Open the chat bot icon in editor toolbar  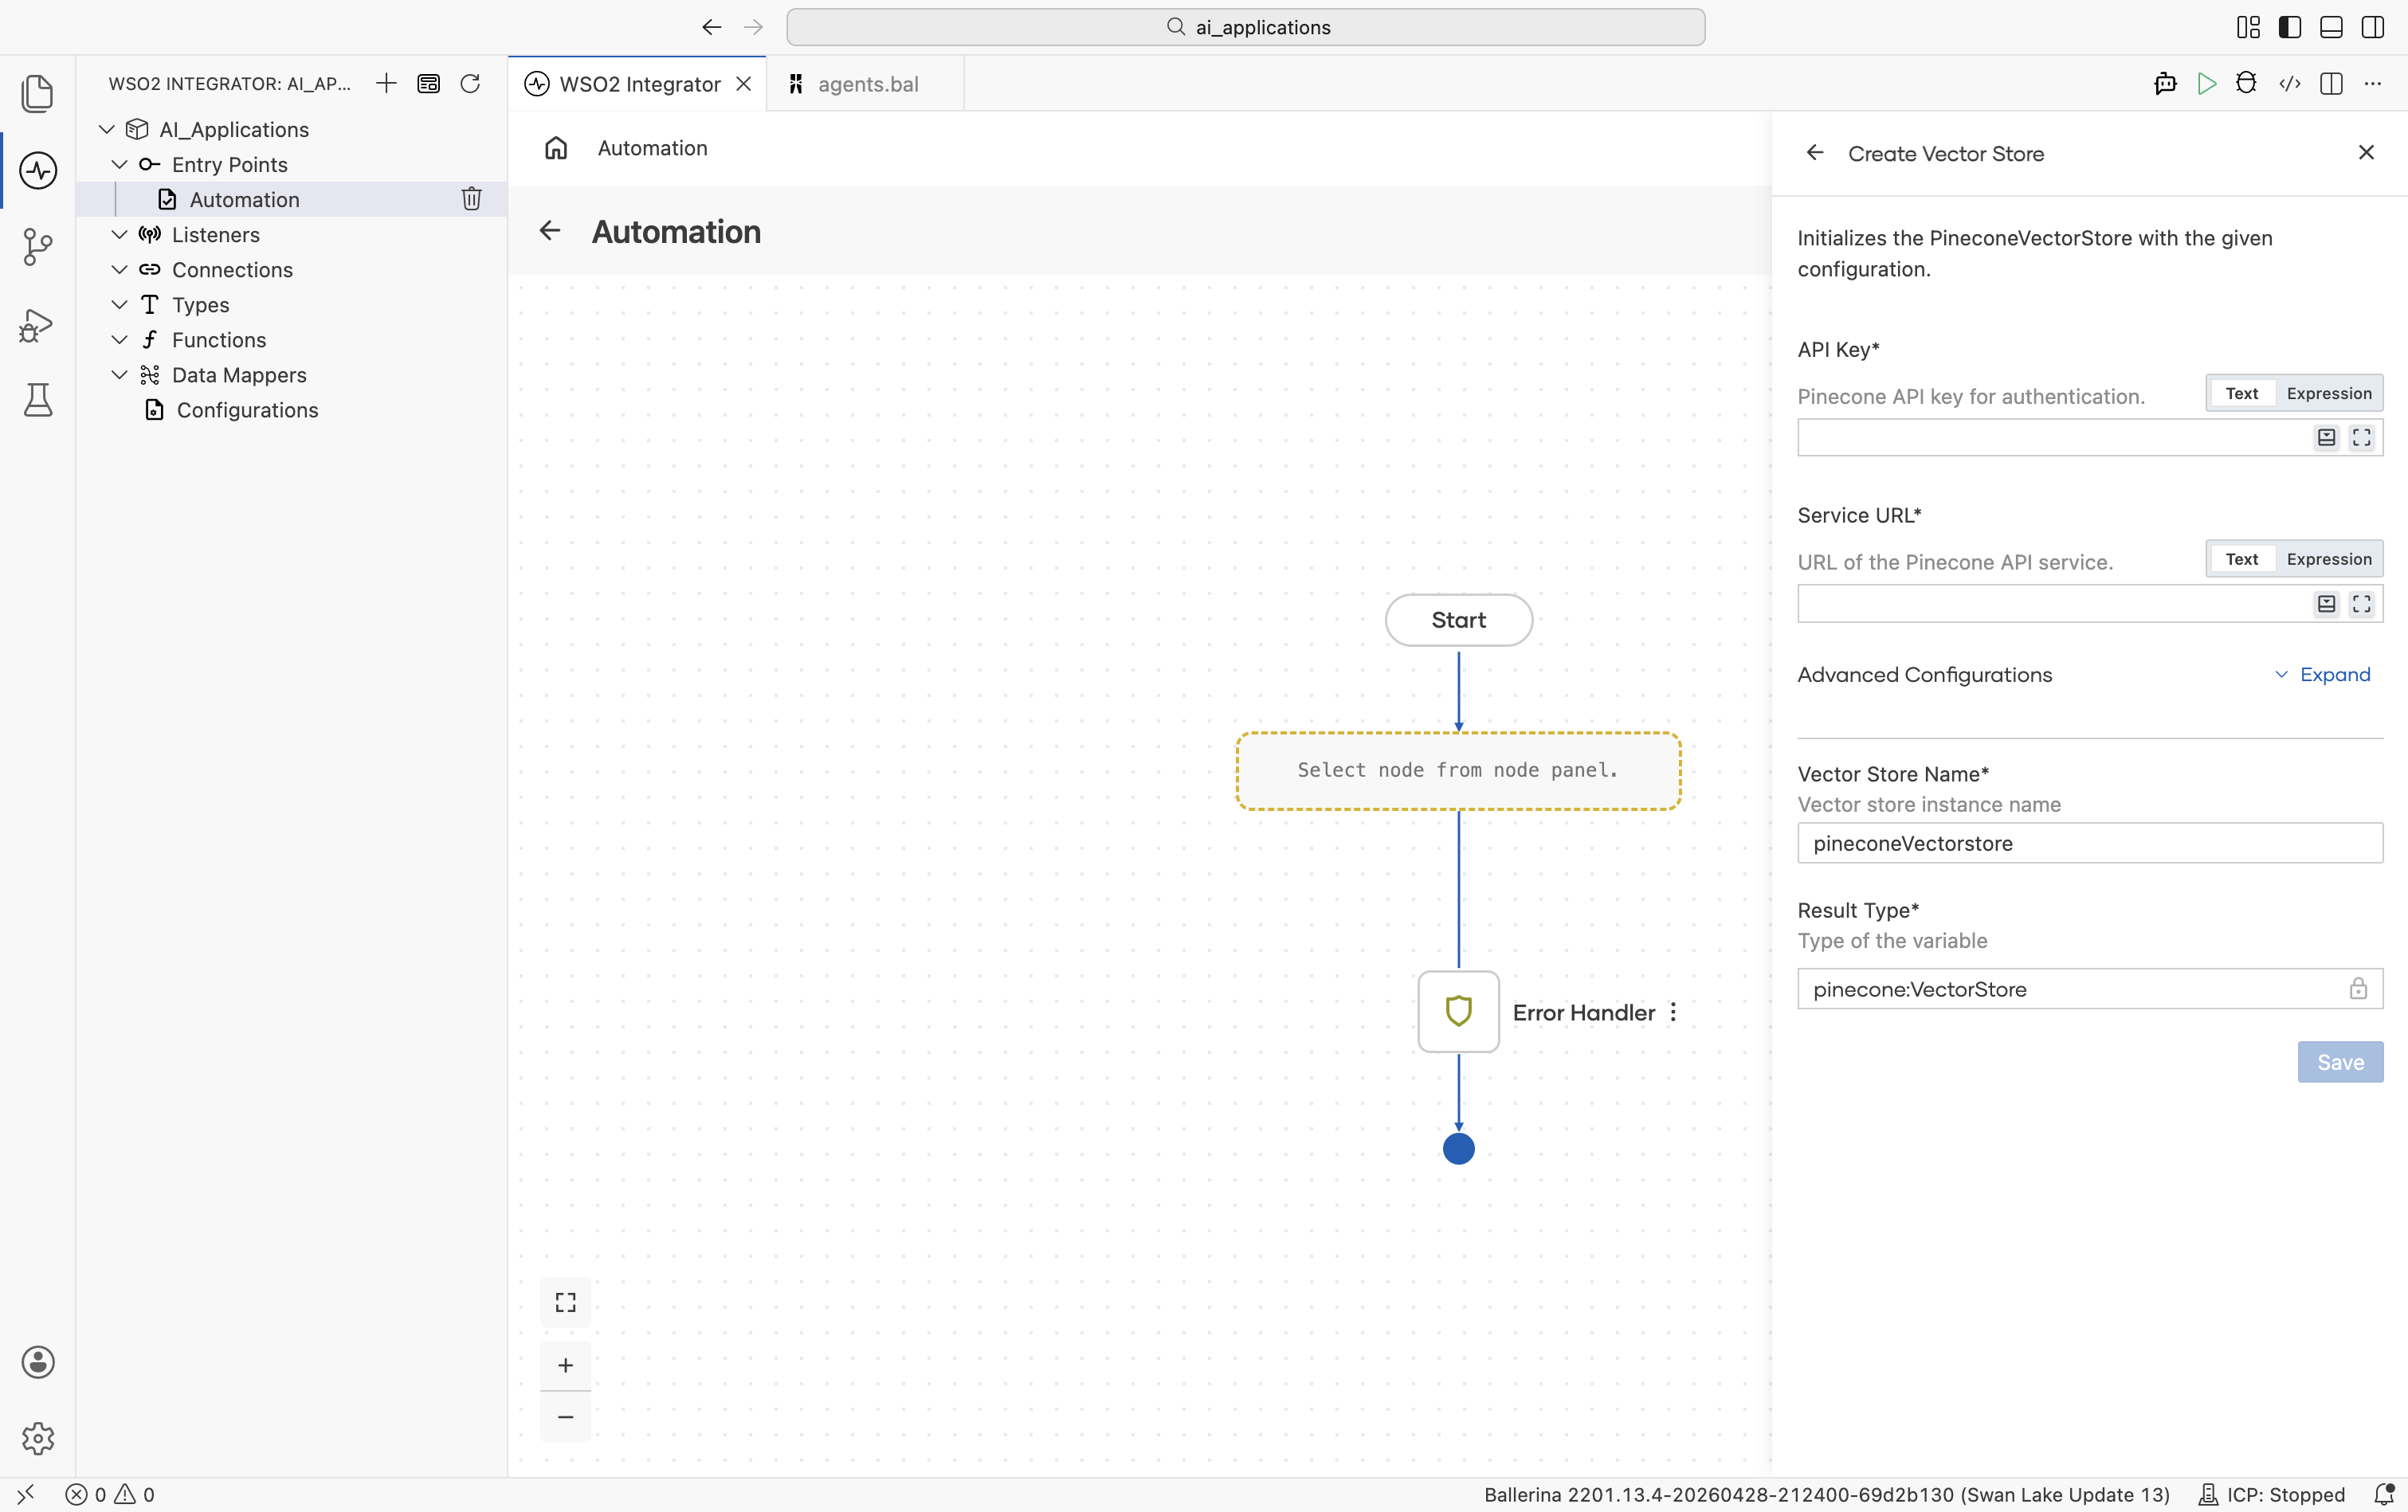tap(2166, 83)
